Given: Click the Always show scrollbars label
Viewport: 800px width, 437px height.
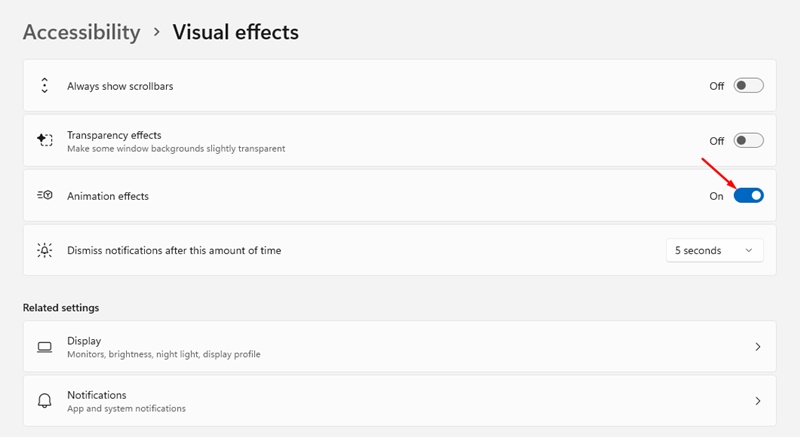Looking at the screenshot, I should [120, 86].
